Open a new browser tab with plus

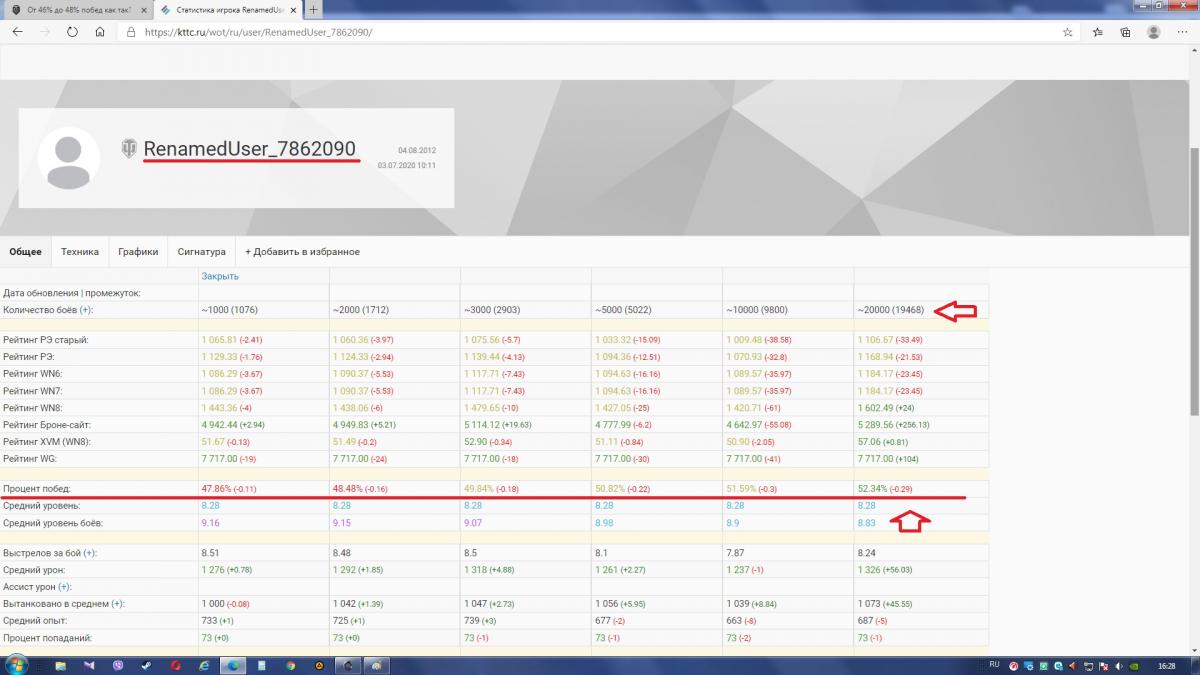click(x=314, y=9)
